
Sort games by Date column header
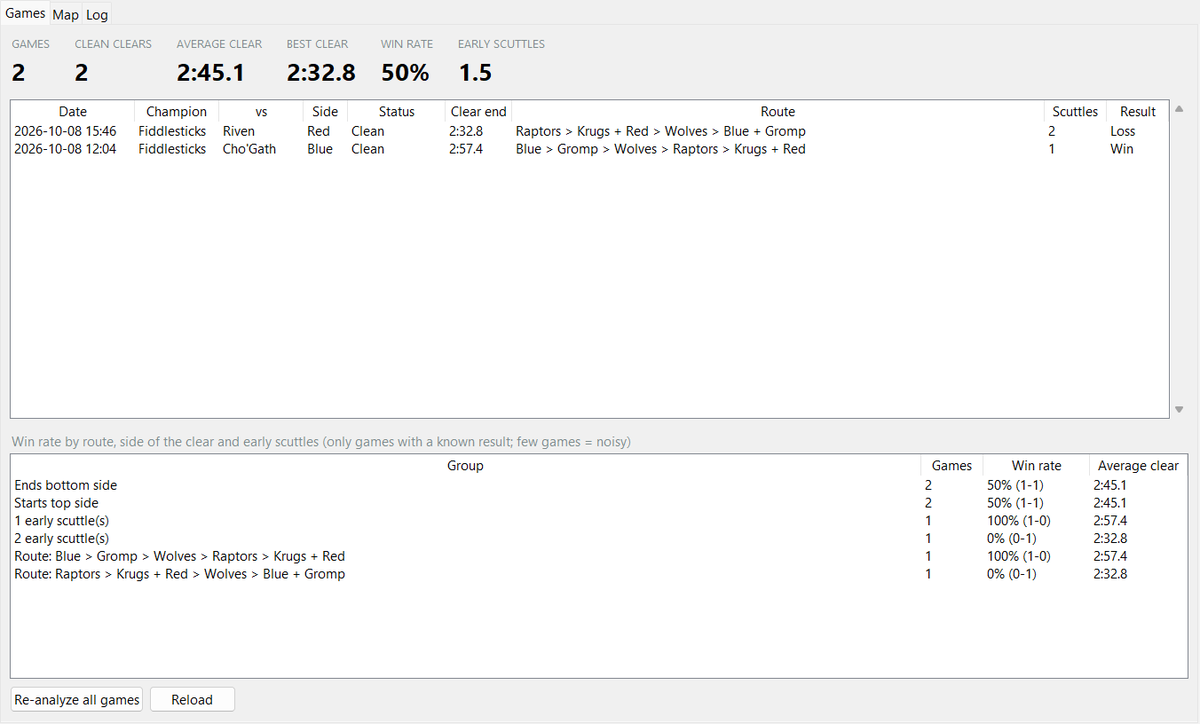[72, 112]
